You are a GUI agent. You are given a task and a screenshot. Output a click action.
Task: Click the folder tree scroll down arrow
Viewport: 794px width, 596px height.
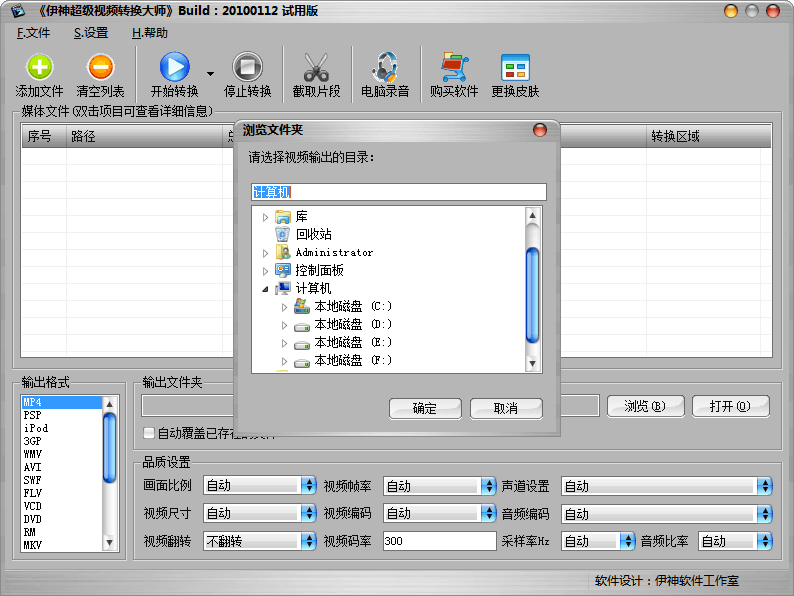pos(532,363)
